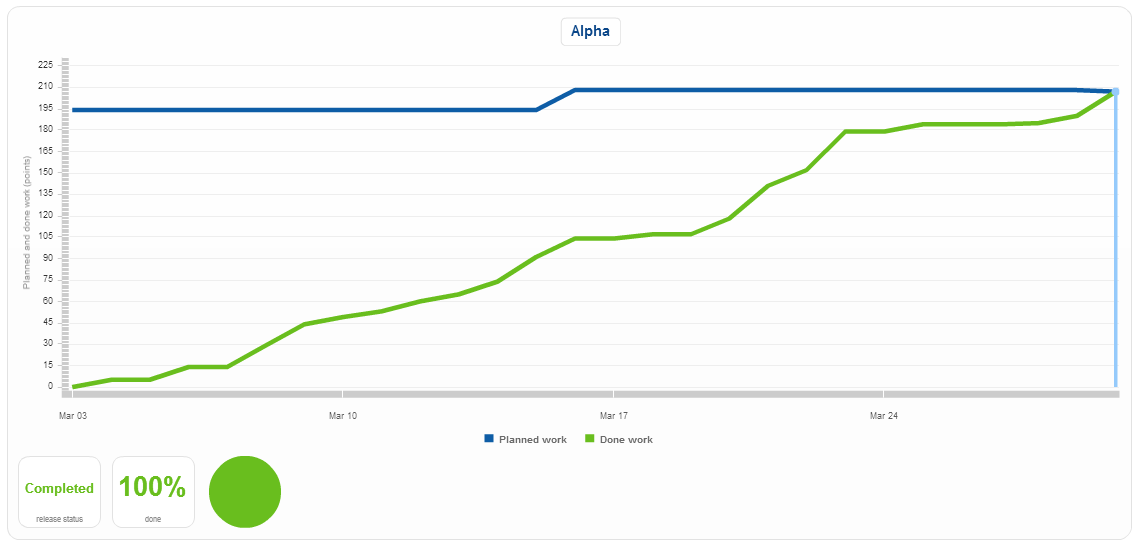Select the Mar 10 date axis label

coord(343,416)
